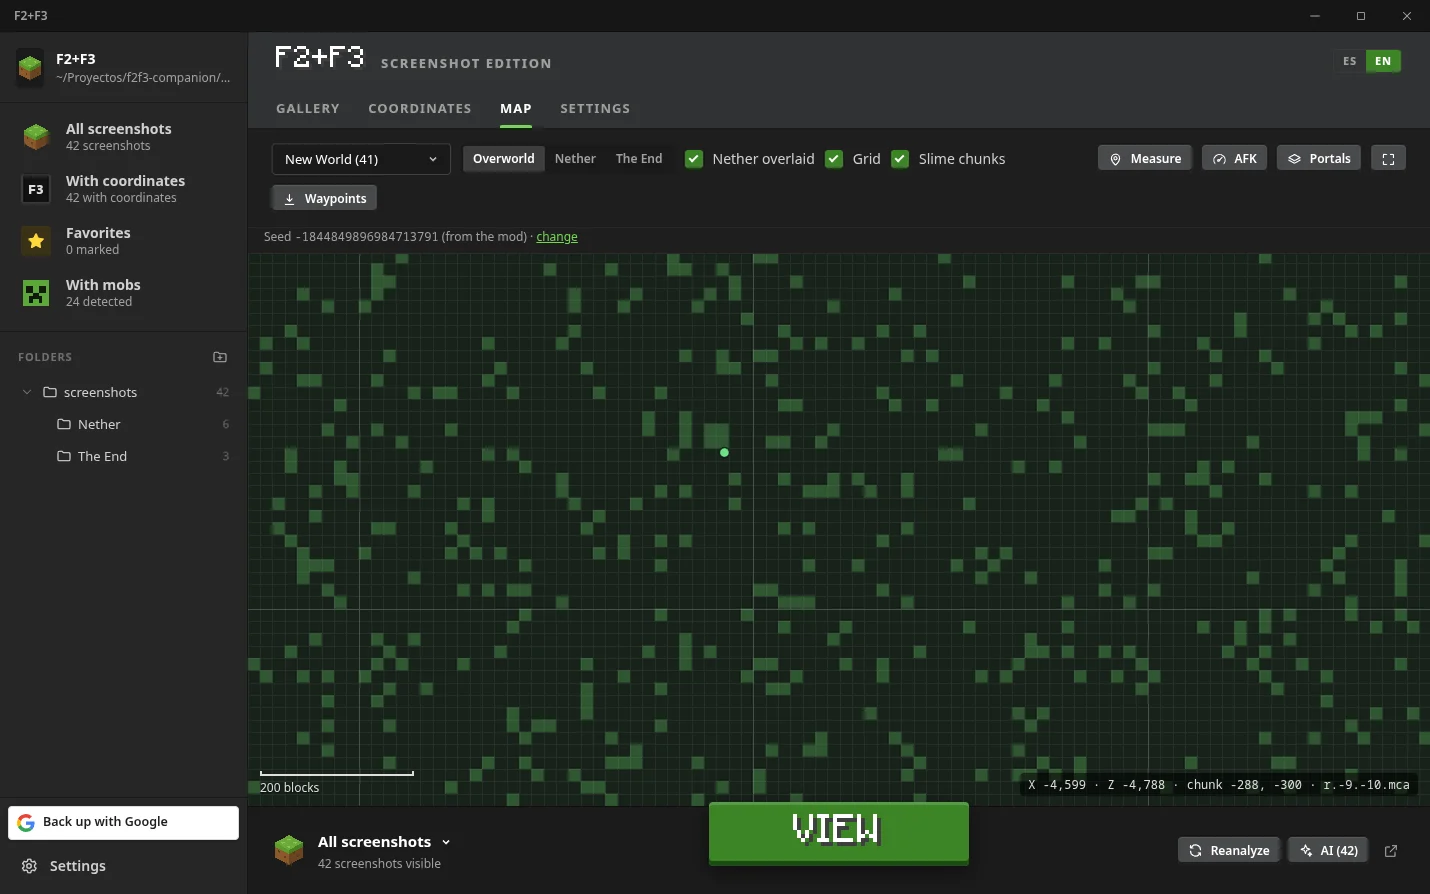1430x894 pixels.
Task: Expand the All screenshots bottom dropdown
Action: 384,842
